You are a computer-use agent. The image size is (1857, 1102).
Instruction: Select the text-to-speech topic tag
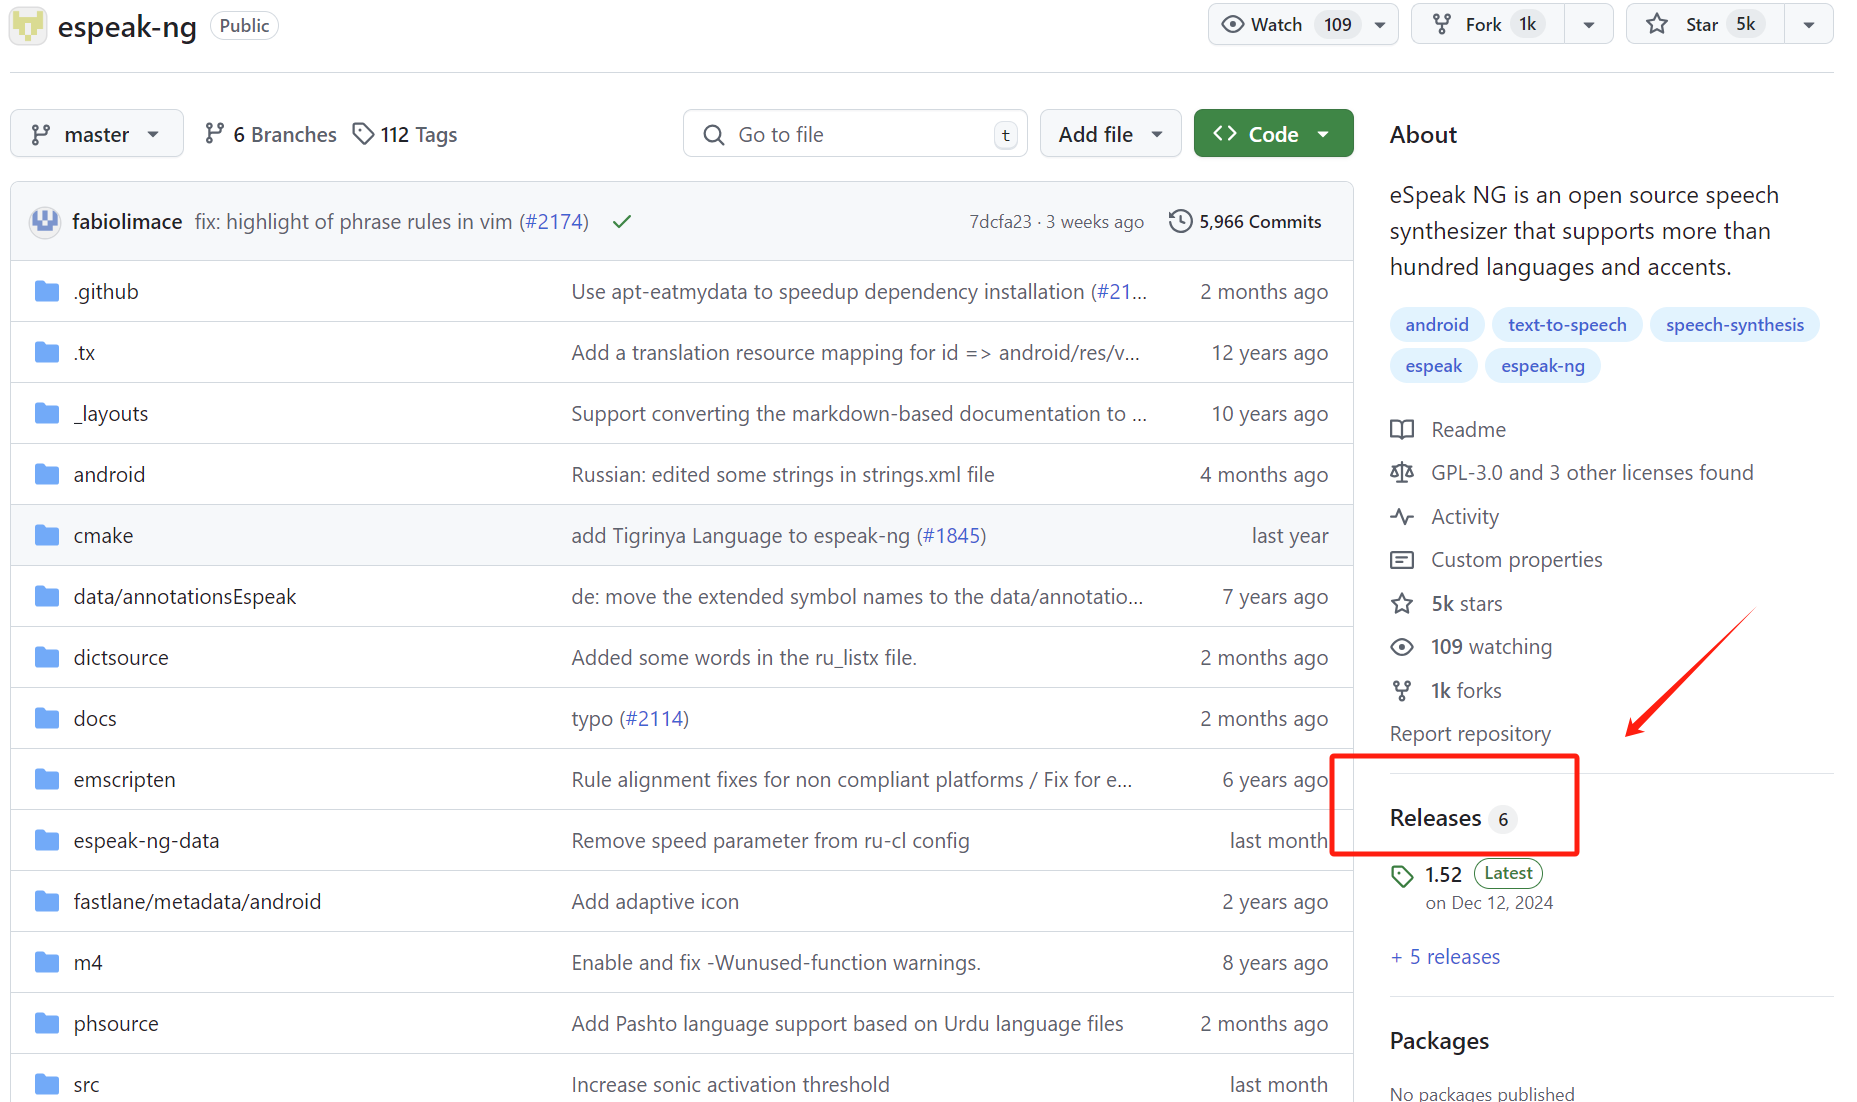click(1567, 324)
